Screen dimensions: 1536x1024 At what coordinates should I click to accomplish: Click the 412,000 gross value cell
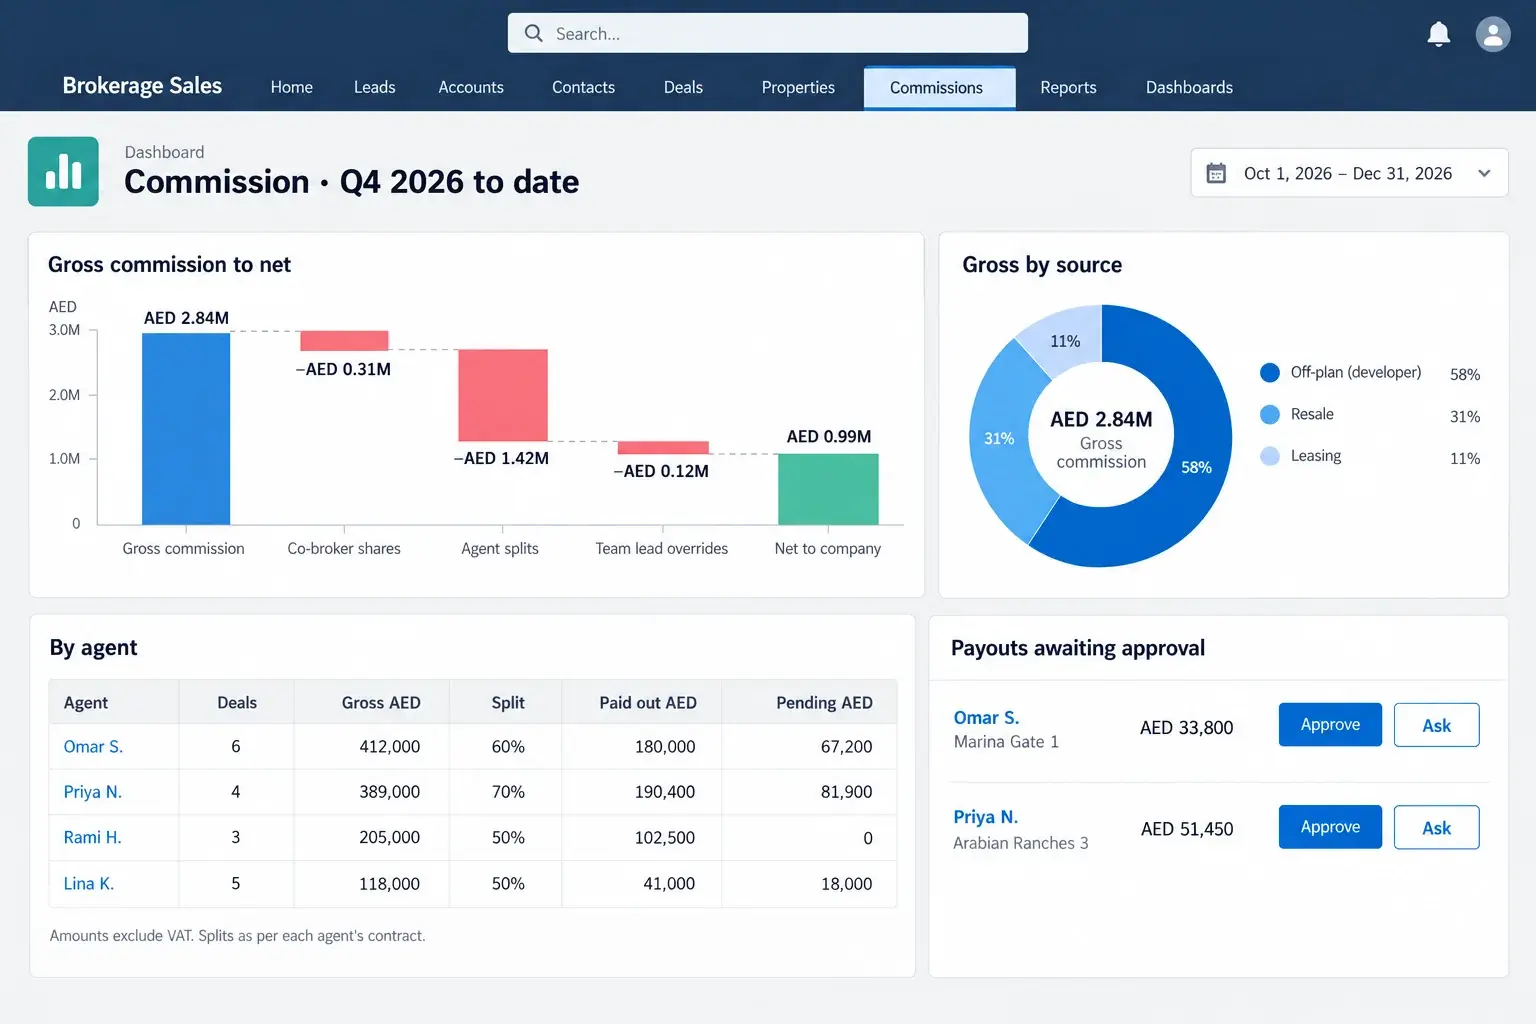pyautogui.click(x=372, y=747)
